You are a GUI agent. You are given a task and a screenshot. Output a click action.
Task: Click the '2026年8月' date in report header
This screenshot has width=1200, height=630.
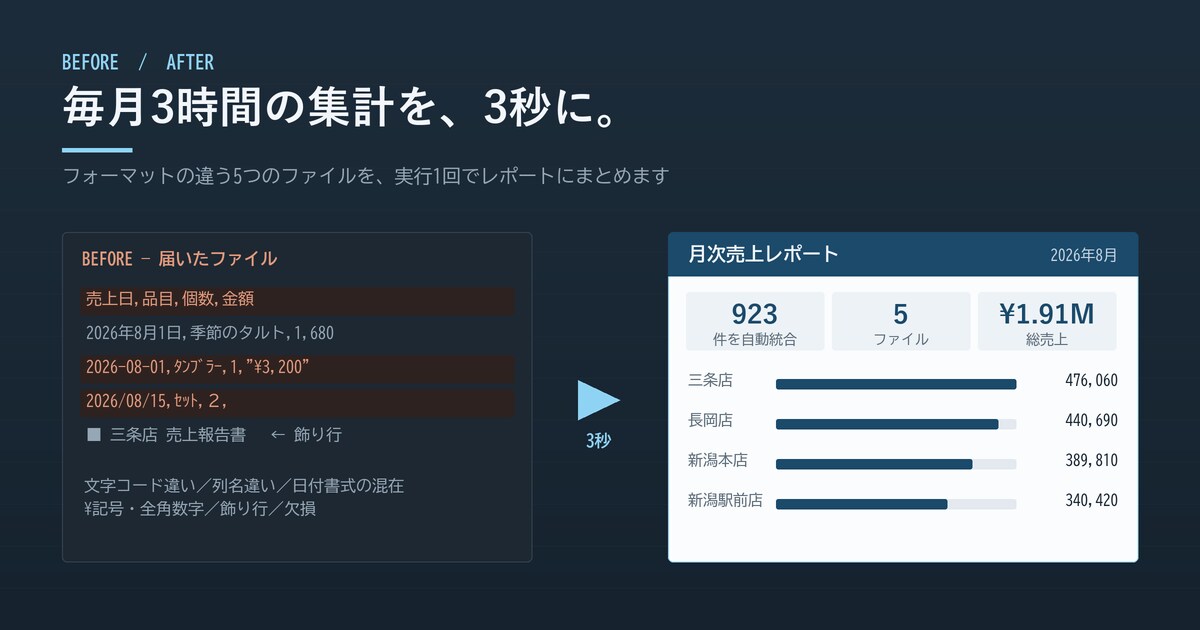[1084, 255]
